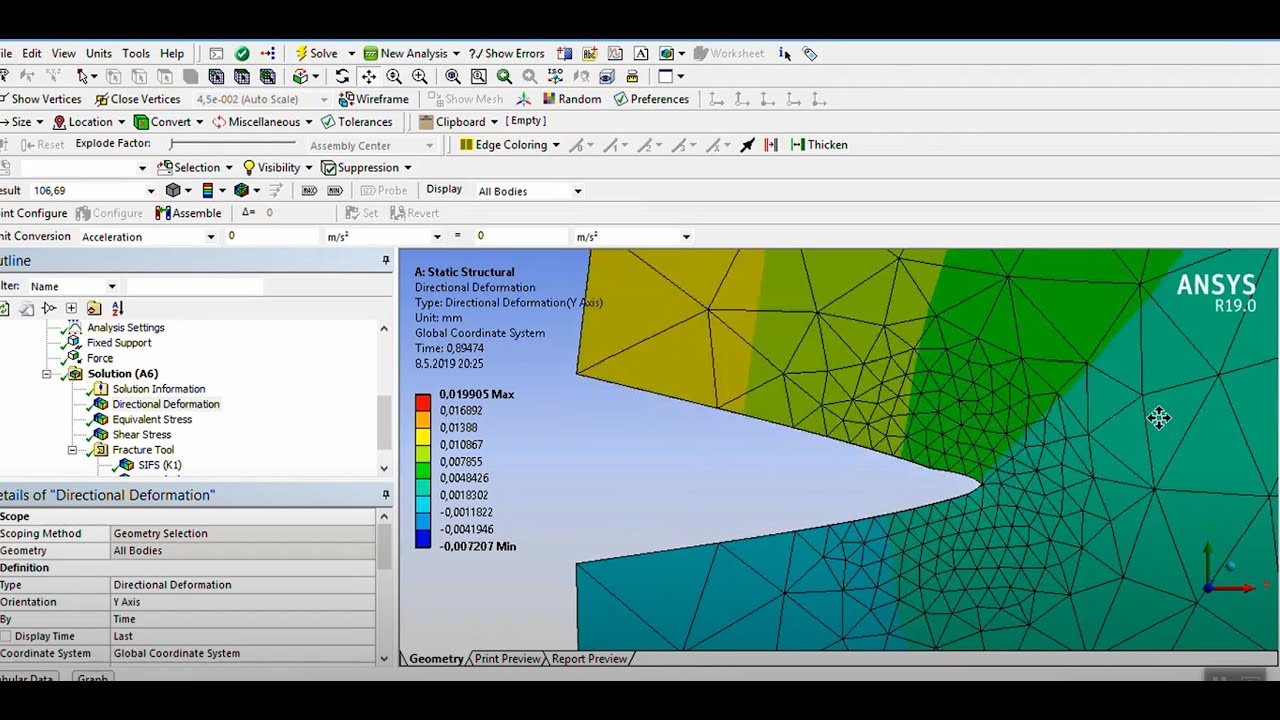The width and height of the screenshot is (1280, 720).
Task: Collapse the Fracture Tool tree node
Action: click(x=72, y=450)
